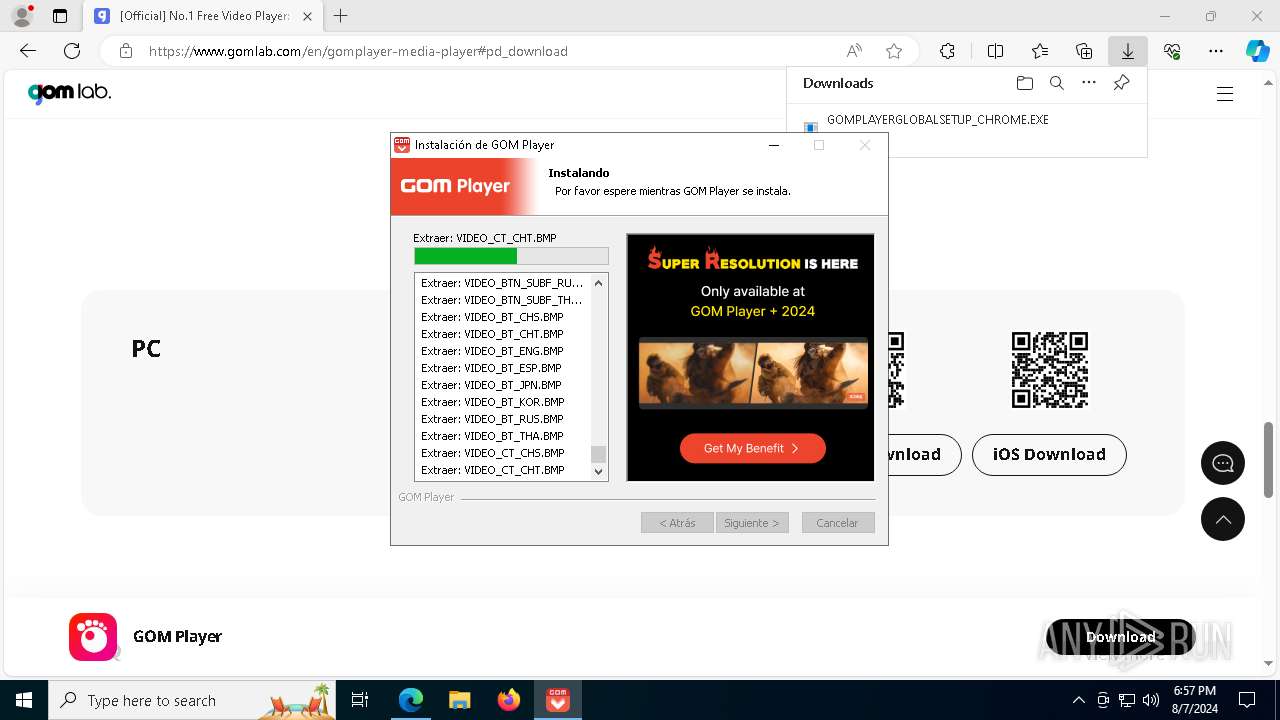Minimize the GOM Player installer window
Screen dimensions: 1280x720
773,145
